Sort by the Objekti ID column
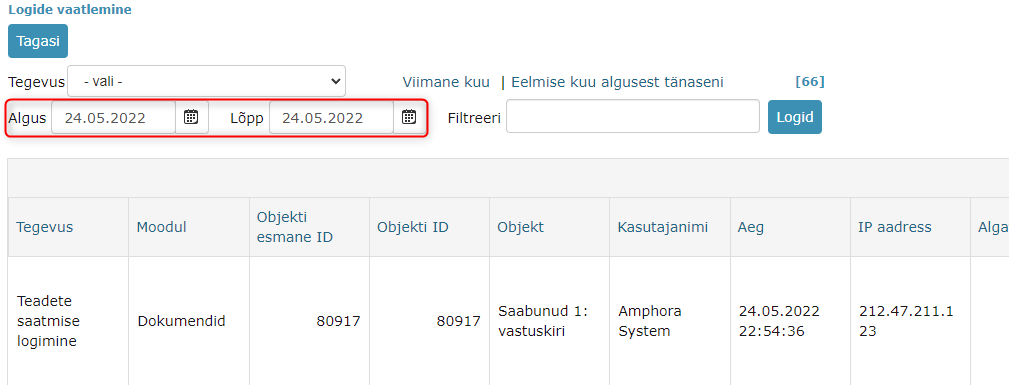The height and width of the screenshot is (385, 1009). [x=413, y=227]
